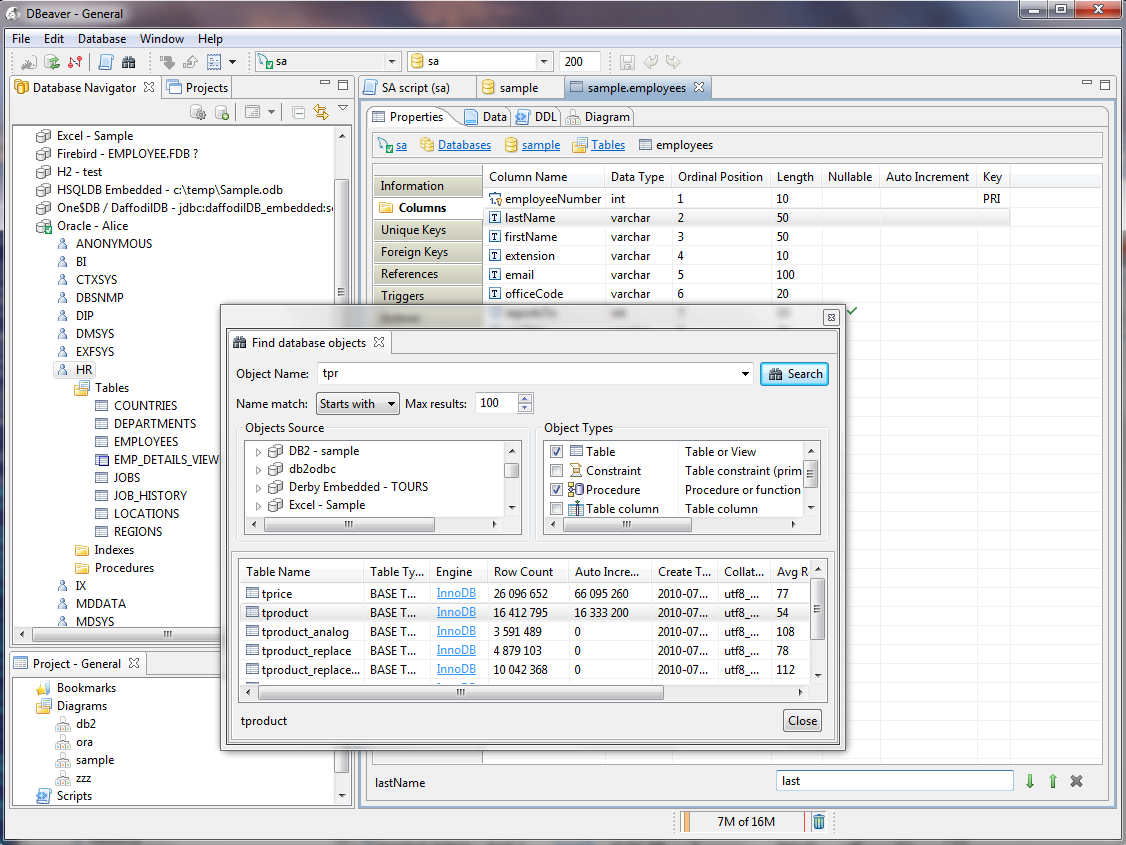Click the Search button

794,374
